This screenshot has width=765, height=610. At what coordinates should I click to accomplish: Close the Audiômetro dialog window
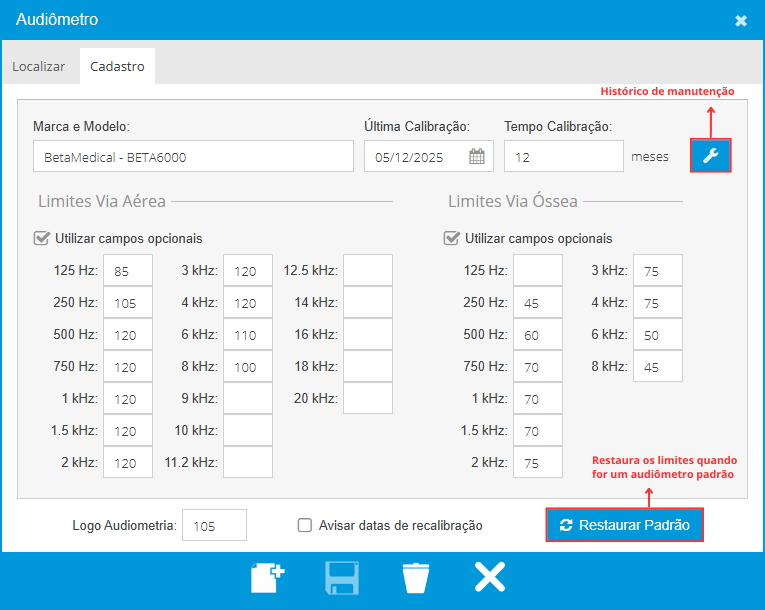740,20
